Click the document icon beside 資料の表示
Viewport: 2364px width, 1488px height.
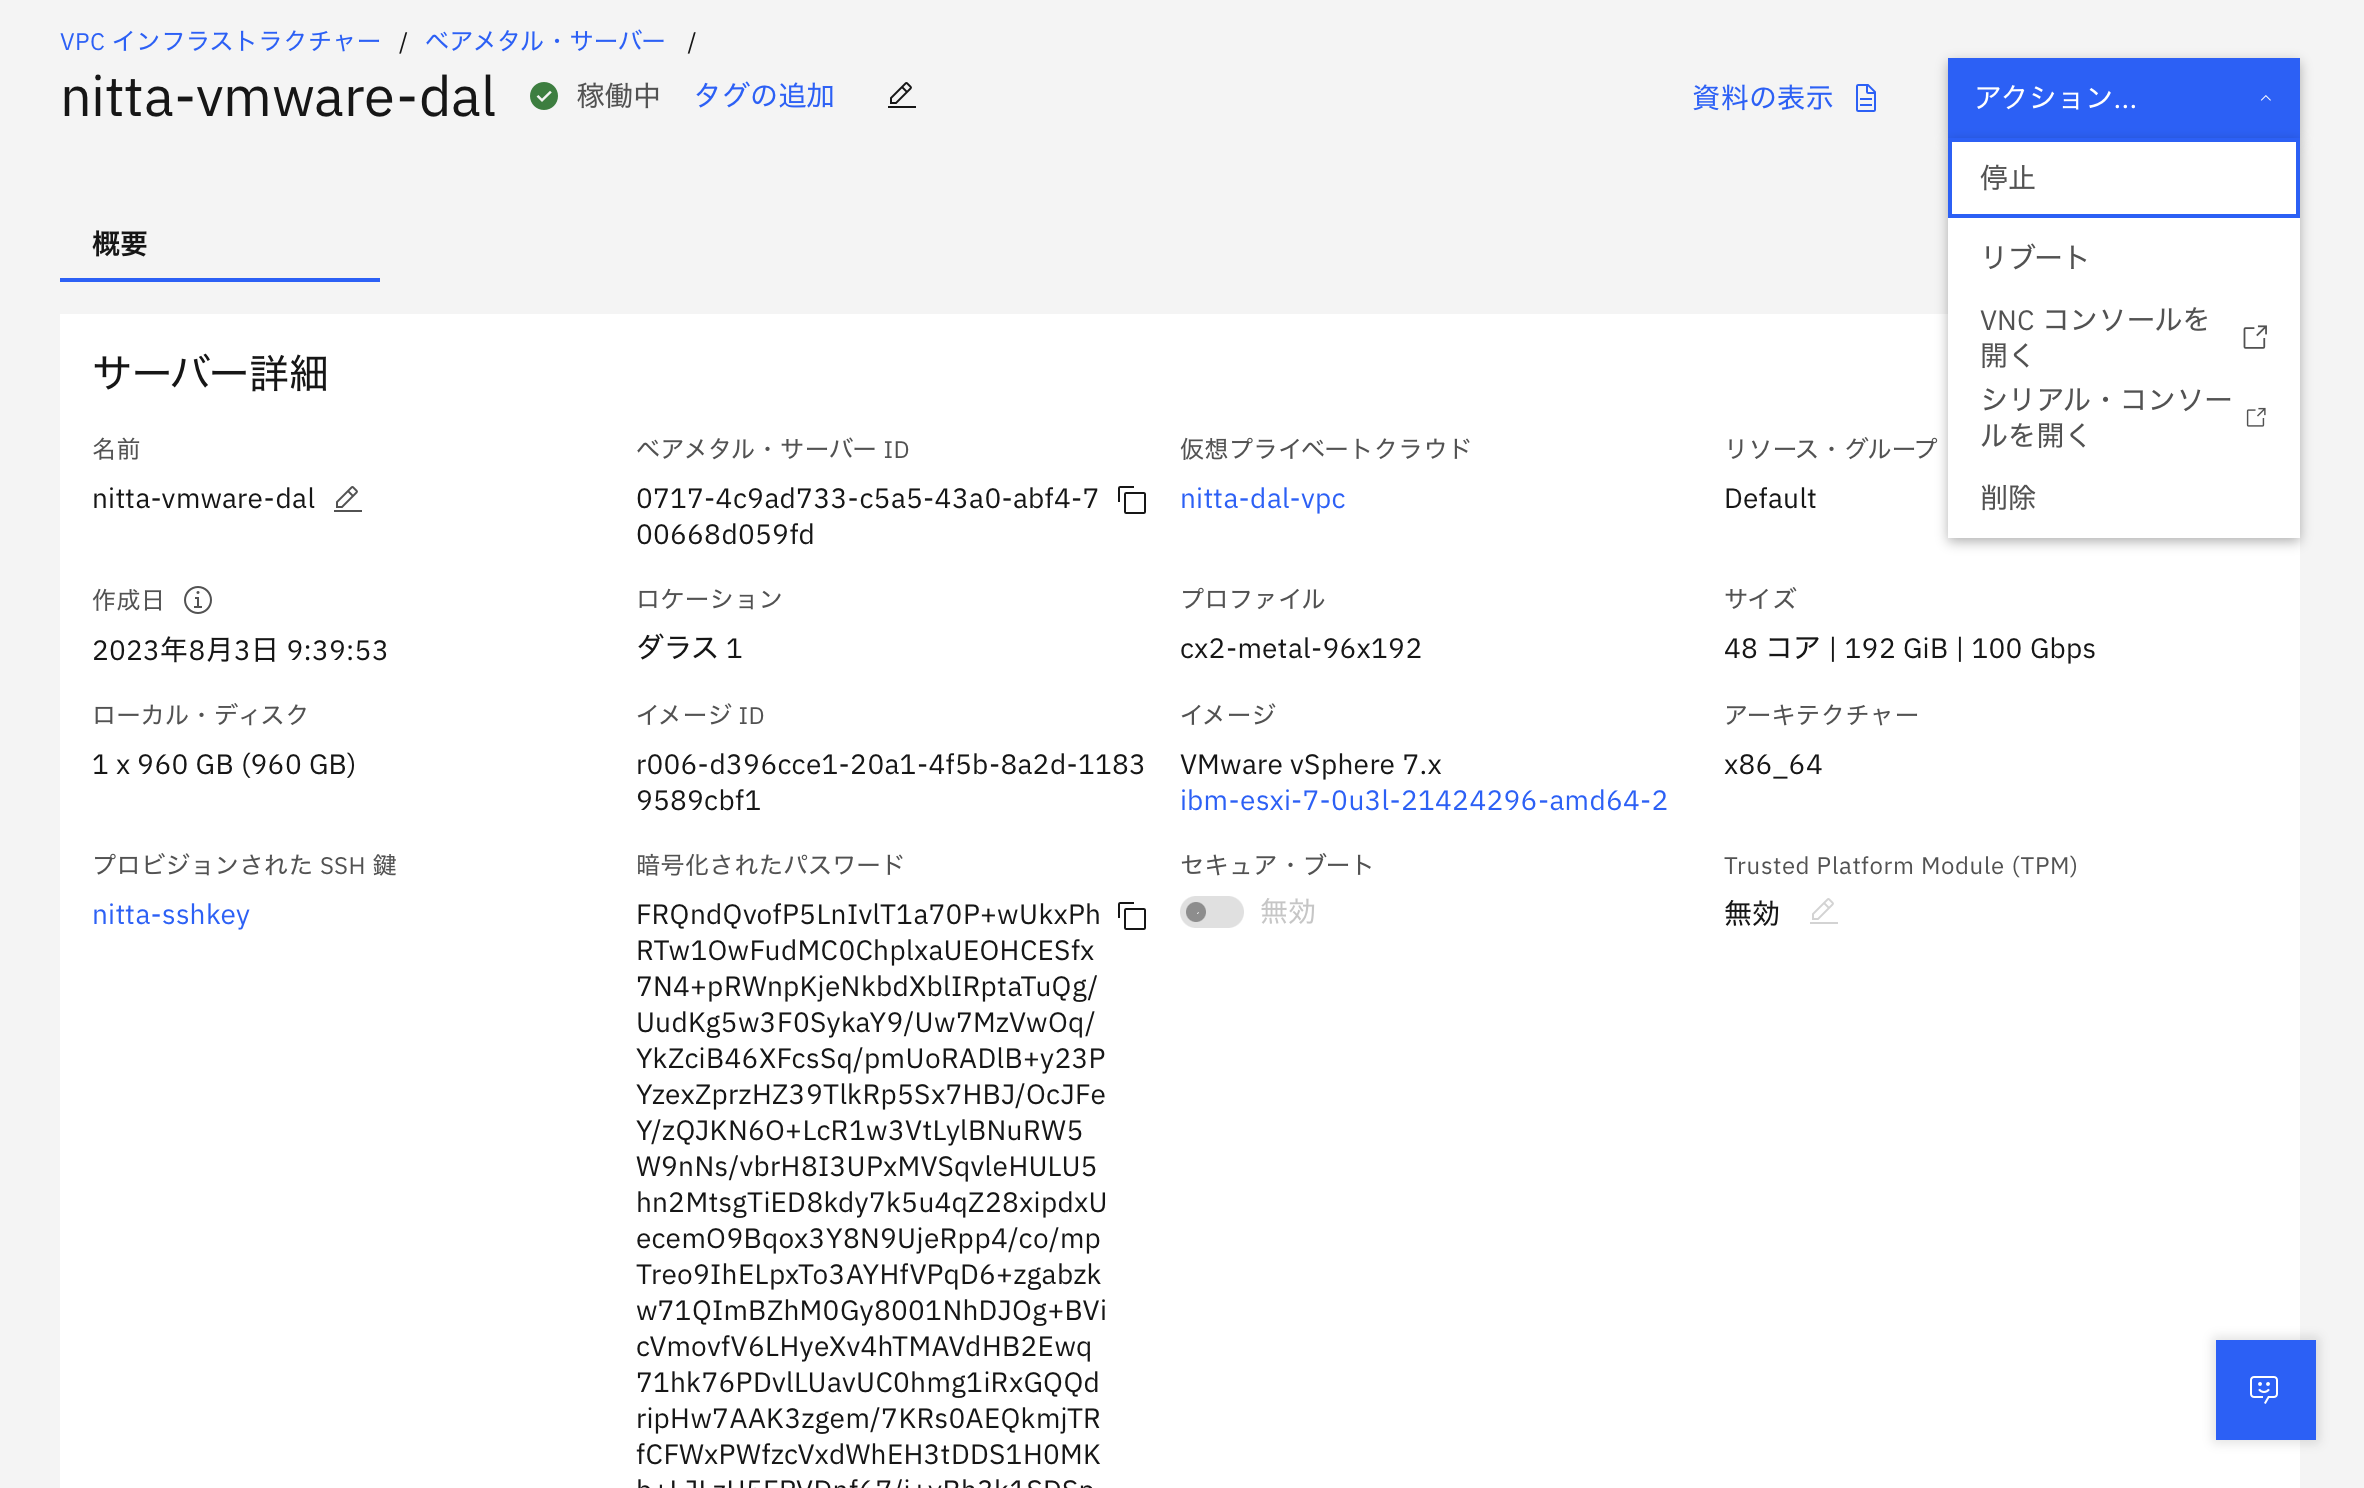pos(1865,98)
